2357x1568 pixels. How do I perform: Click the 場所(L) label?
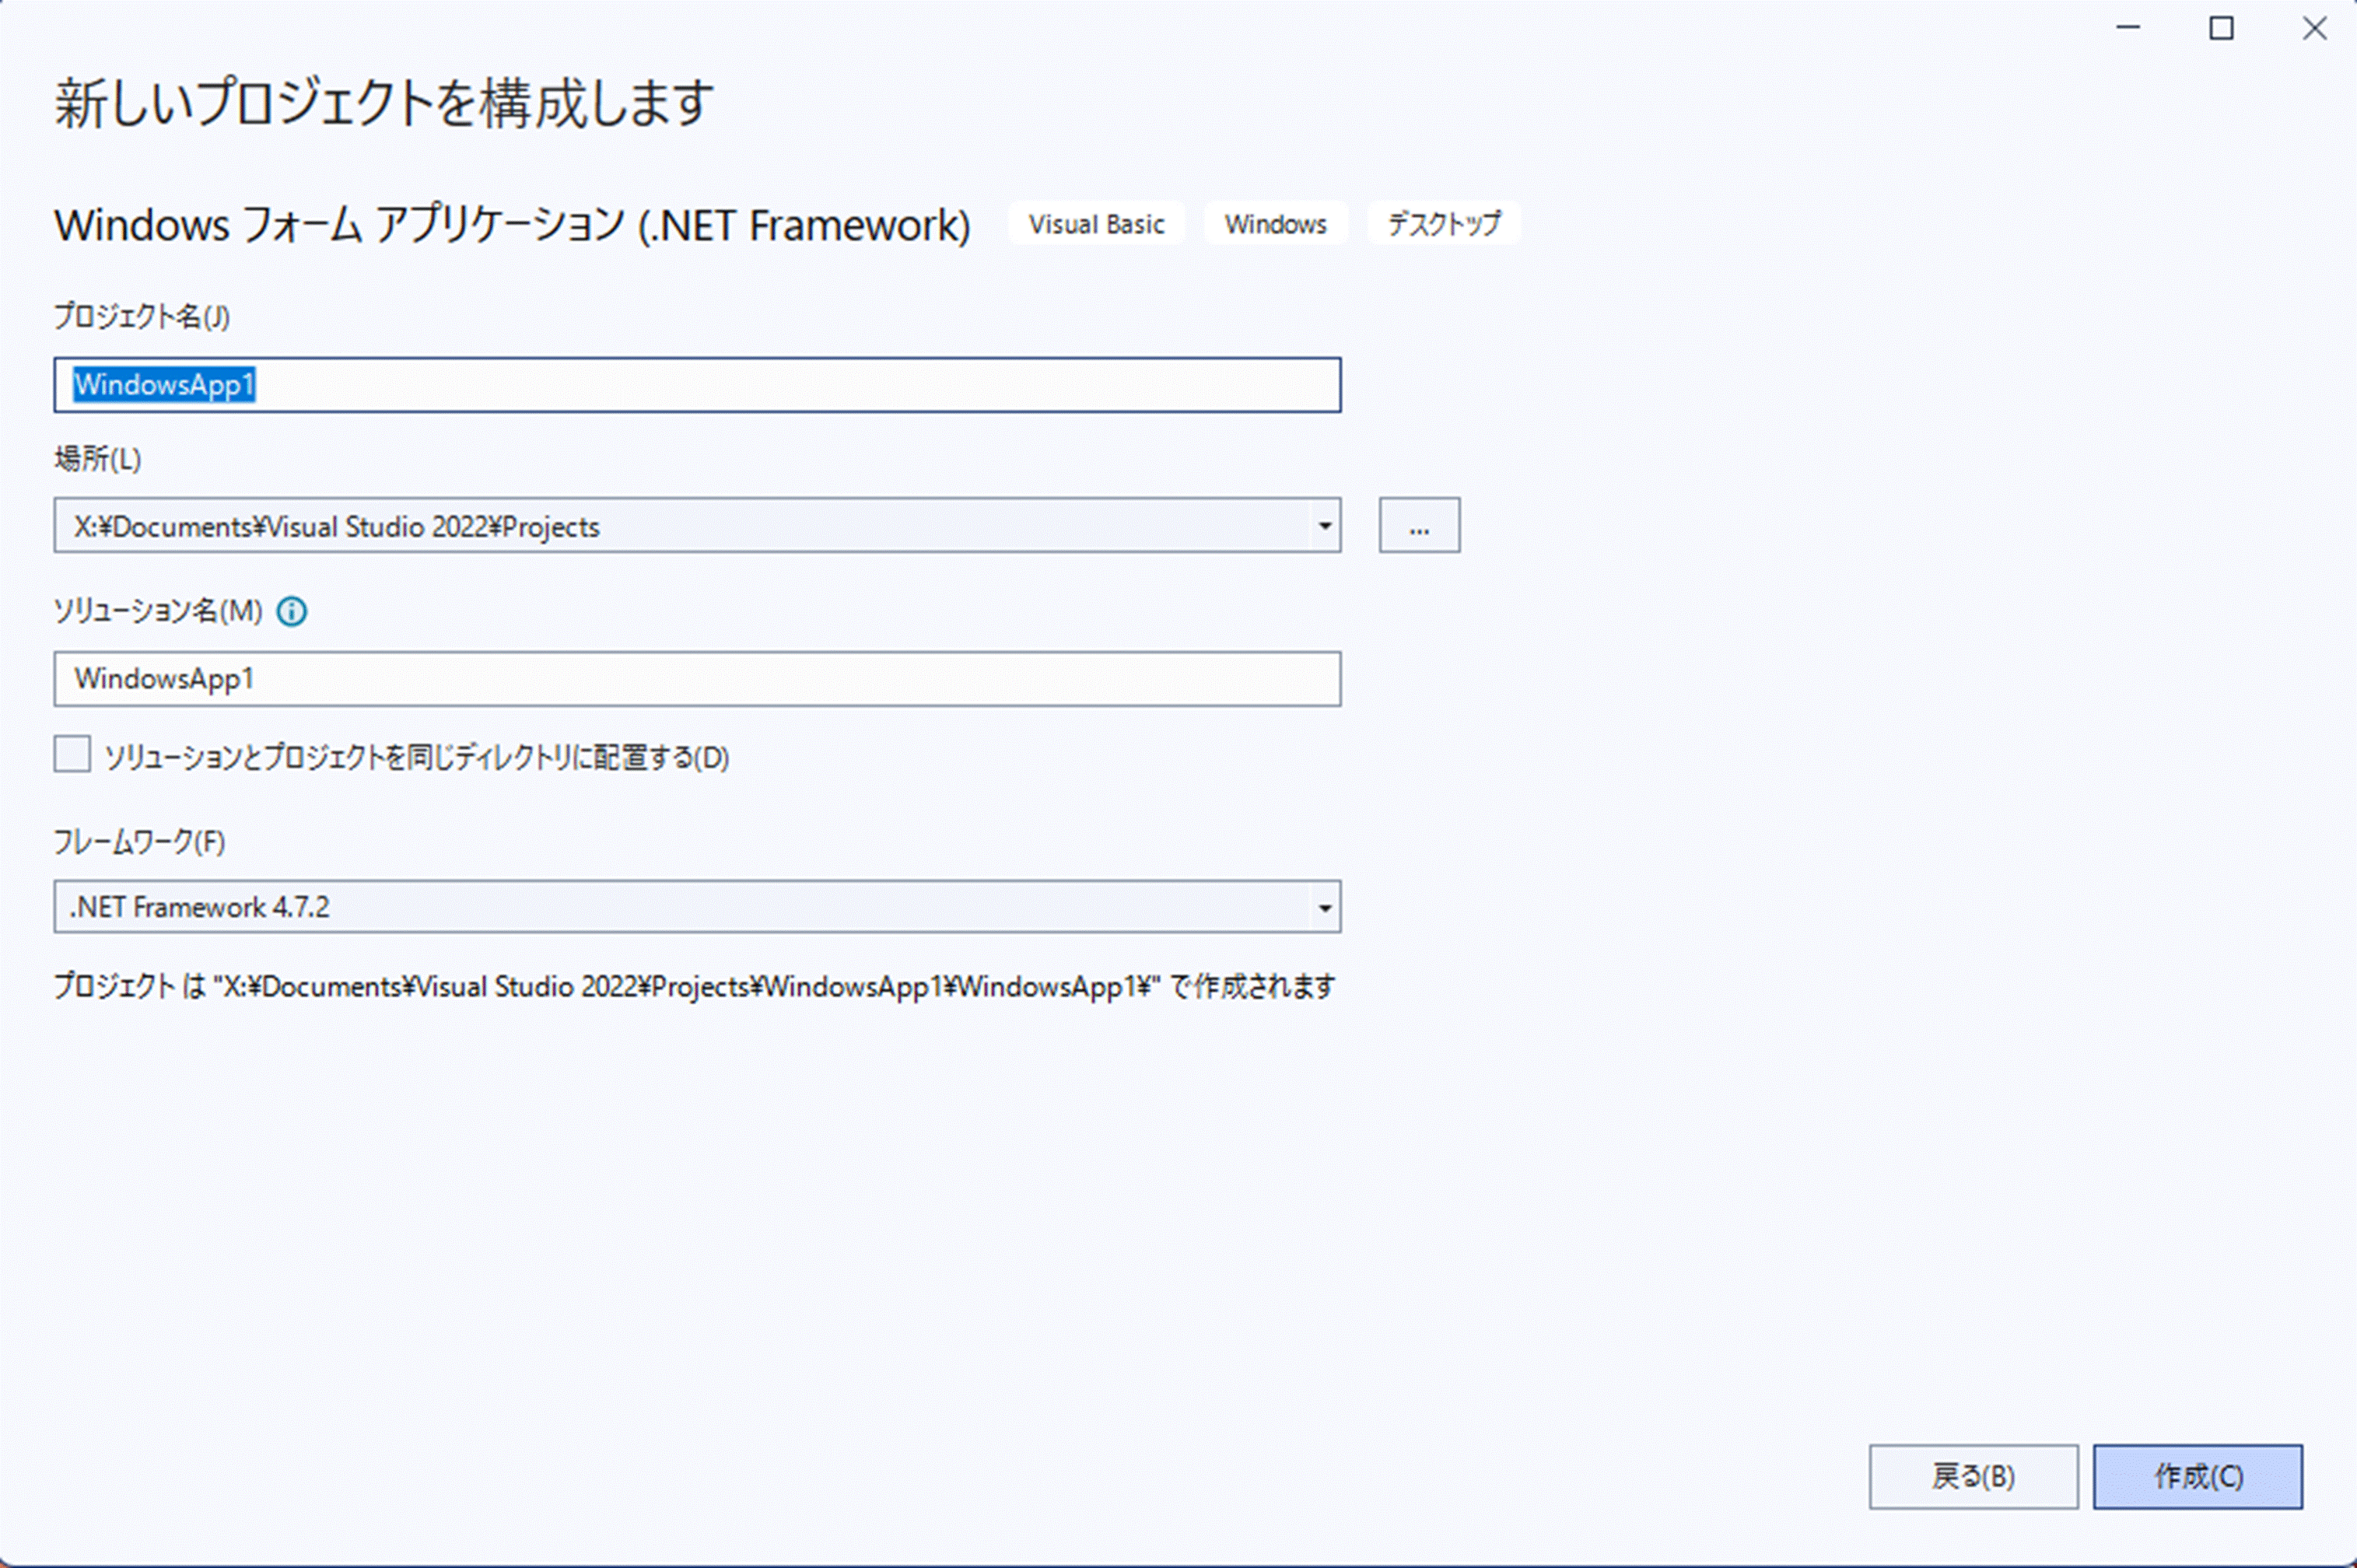pyautogui.click(x=97, y=459)
